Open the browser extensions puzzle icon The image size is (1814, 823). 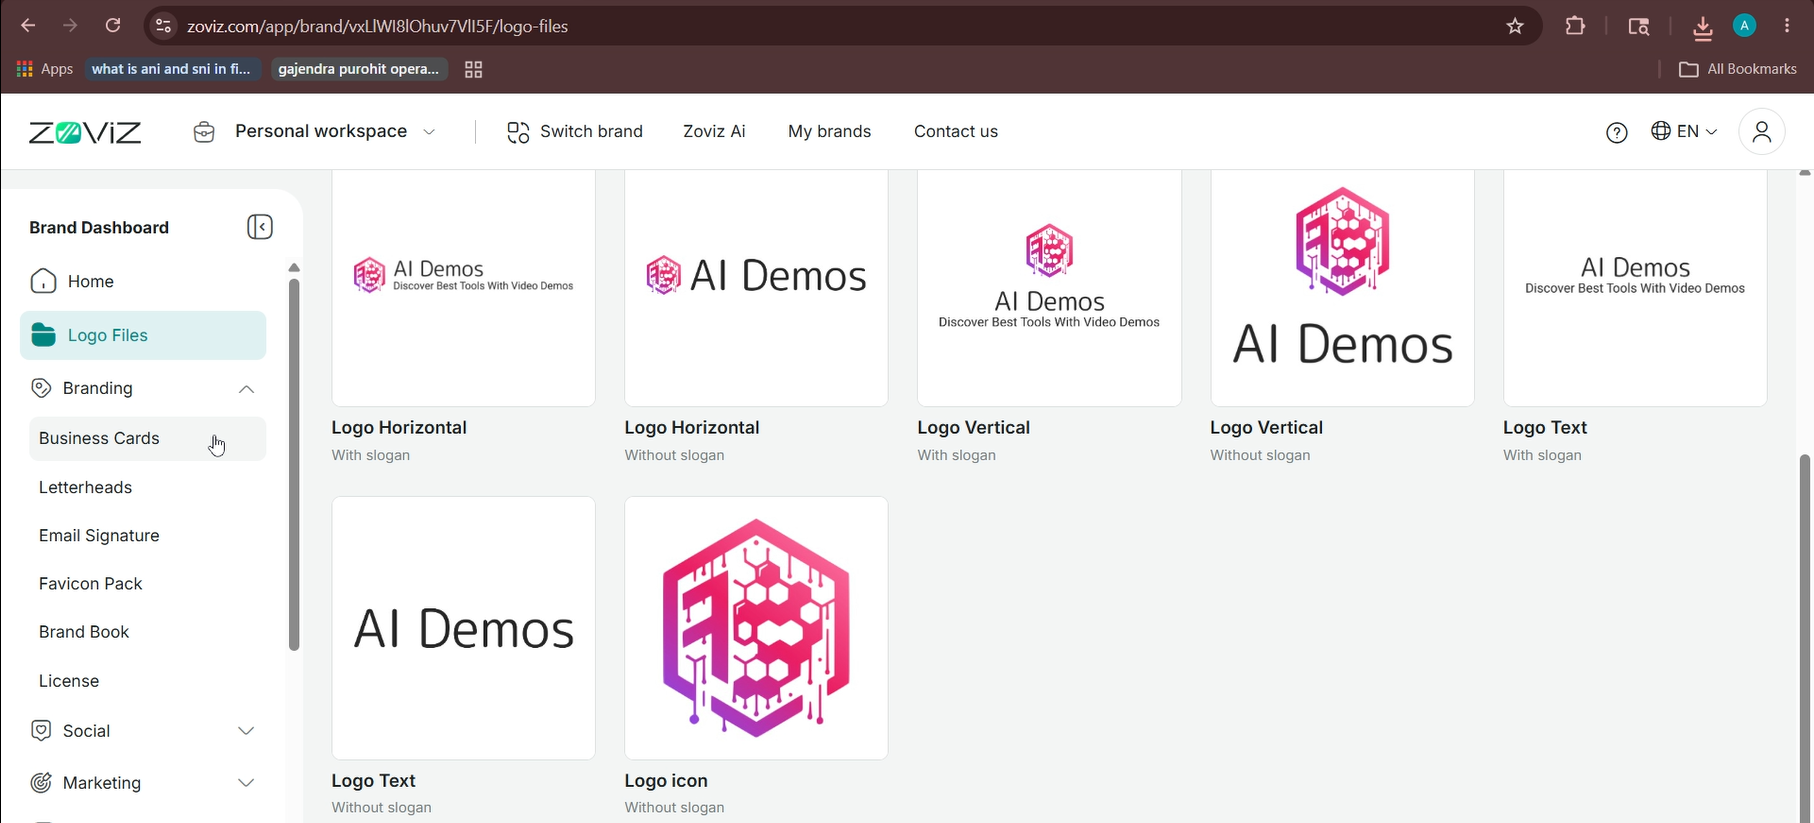tap(1576, 26)
